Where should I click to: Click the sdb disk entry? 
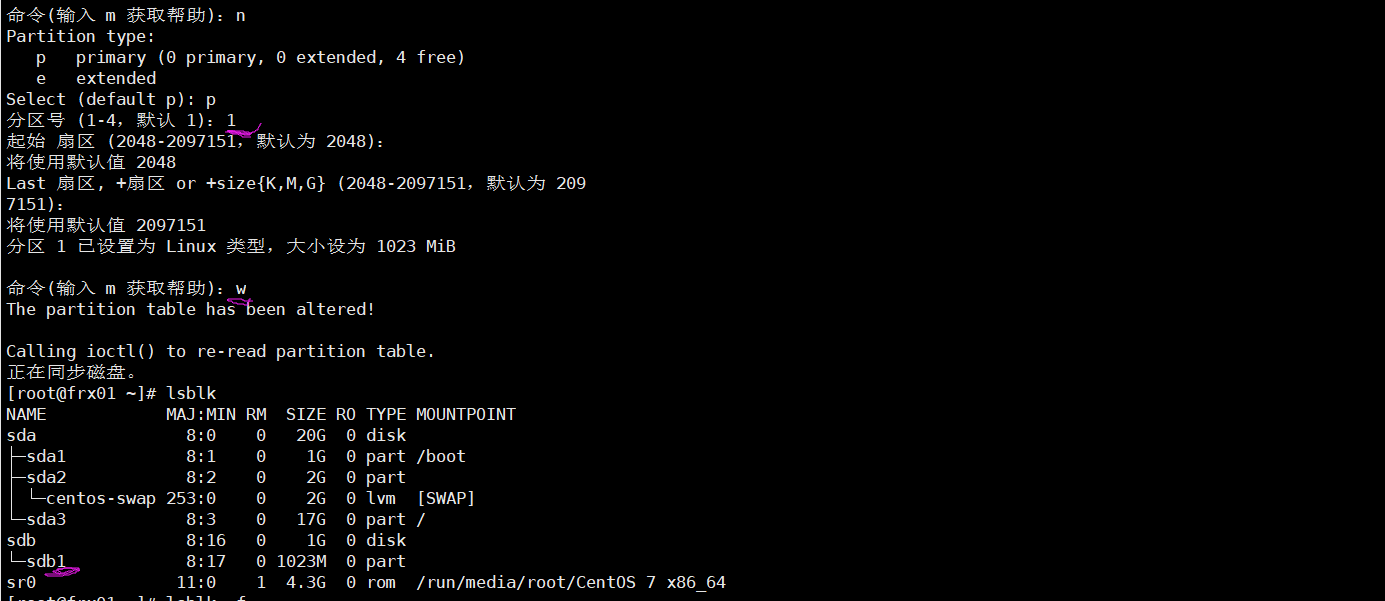[21, 540]
